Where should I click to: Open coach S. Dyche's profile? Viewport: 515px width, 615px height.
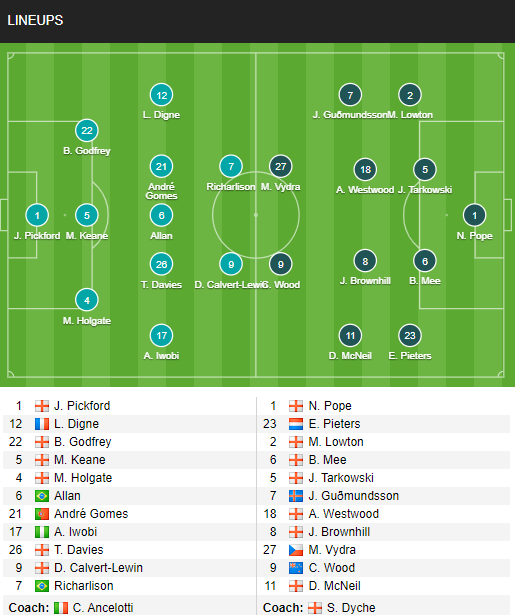click(x=351, y=608)
